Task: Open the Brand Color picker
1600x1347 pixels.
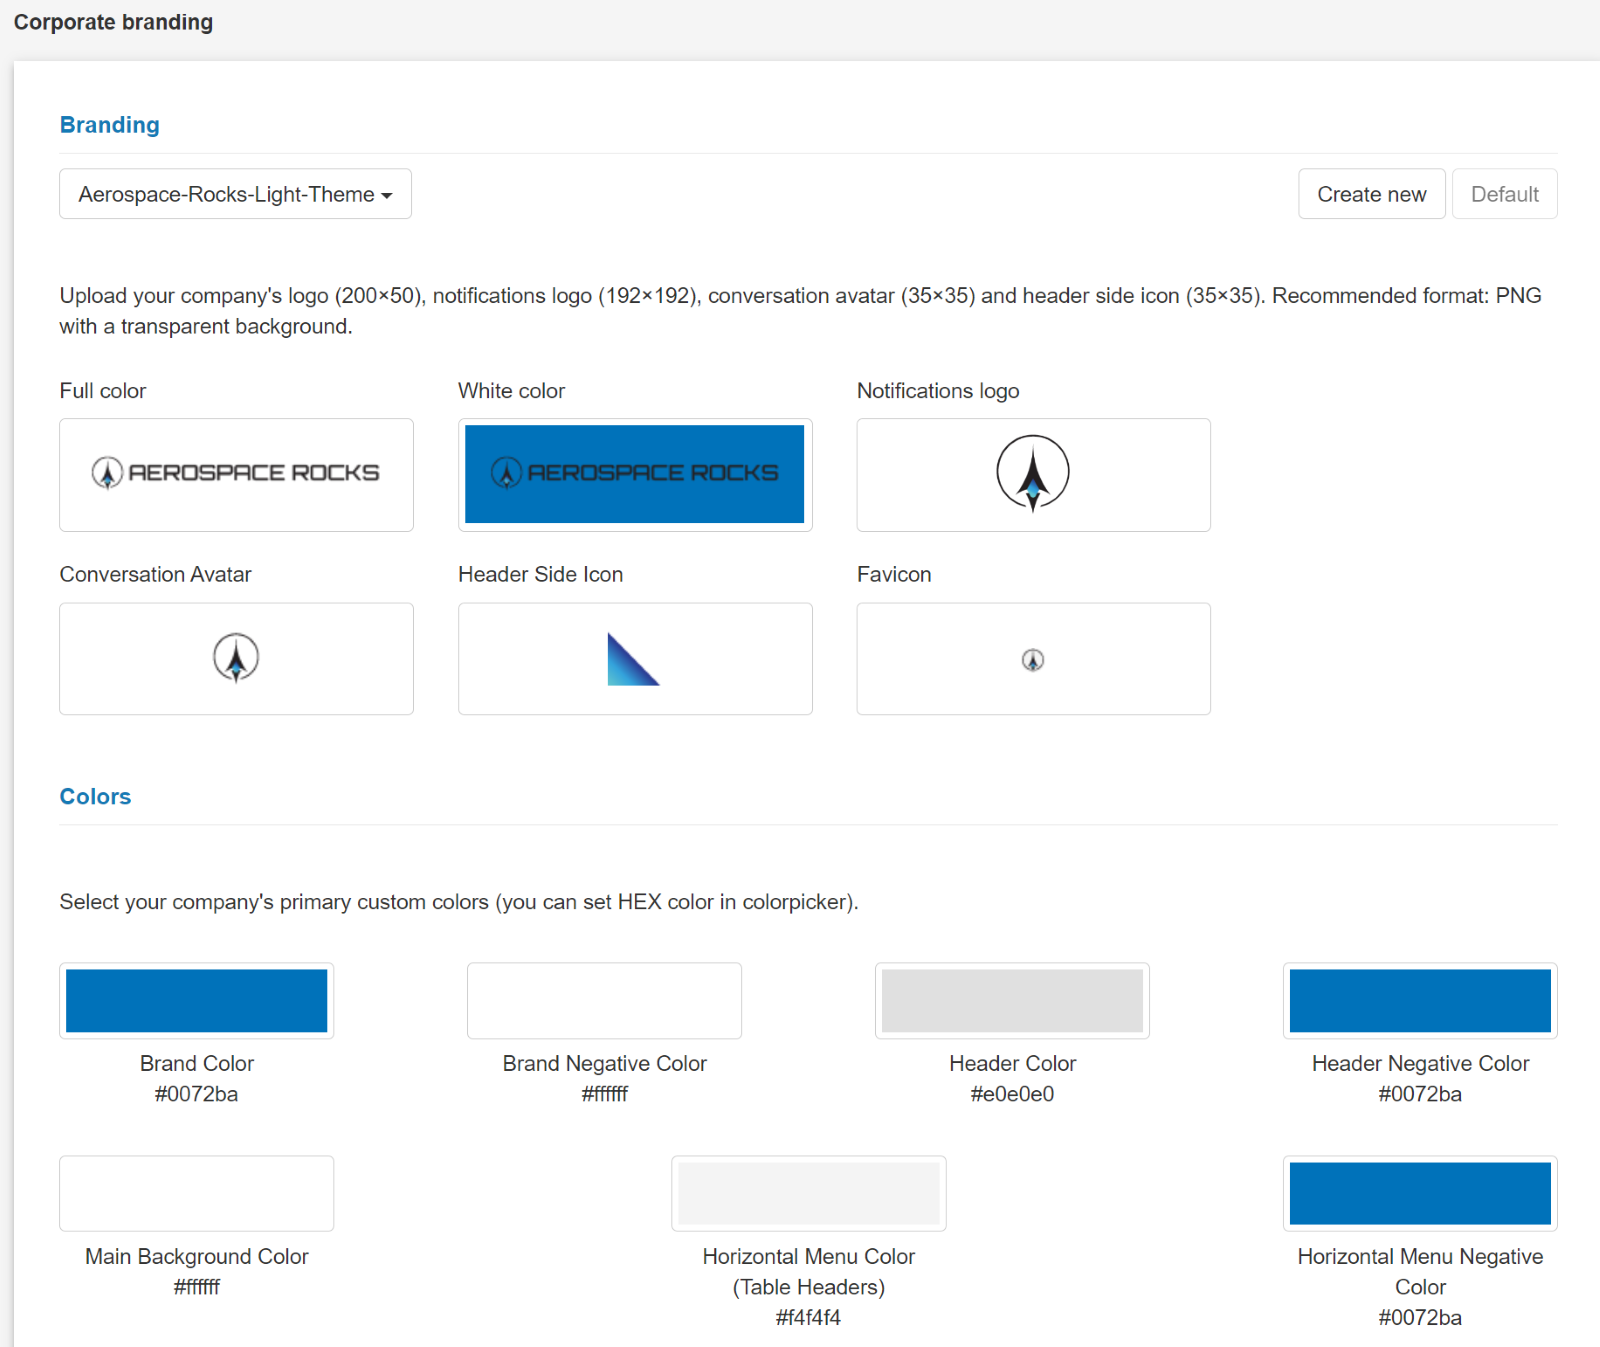Action: [196, 1000]
